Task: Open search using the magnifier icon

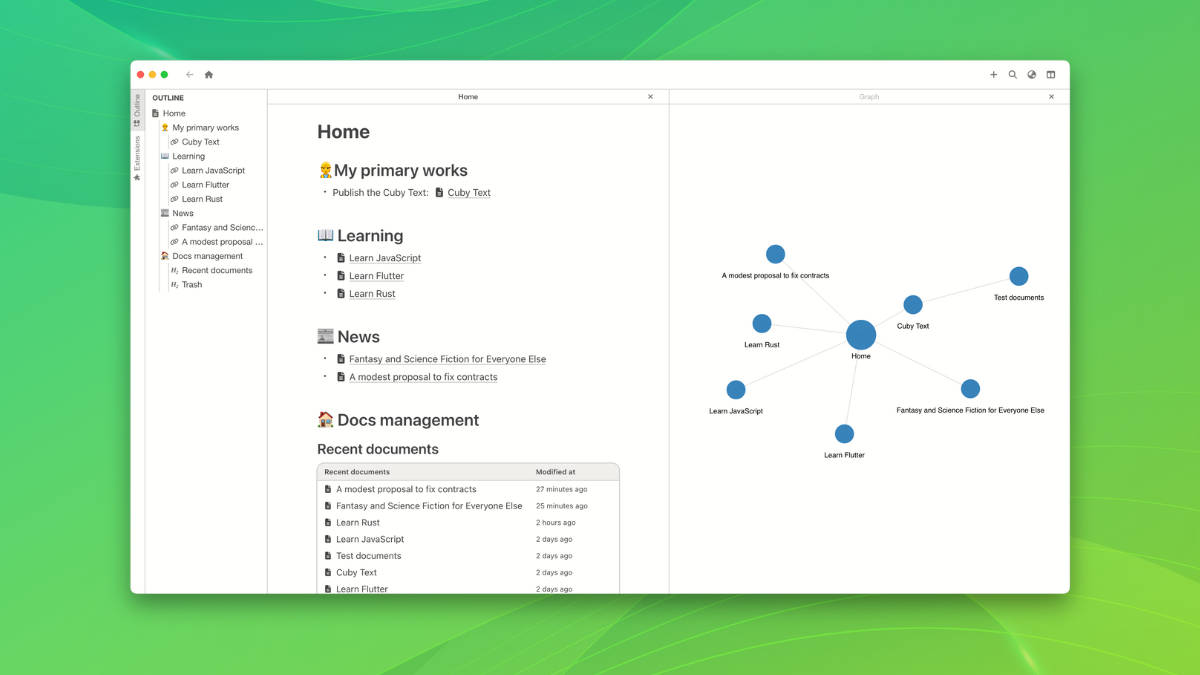Action: (1012, 74)
